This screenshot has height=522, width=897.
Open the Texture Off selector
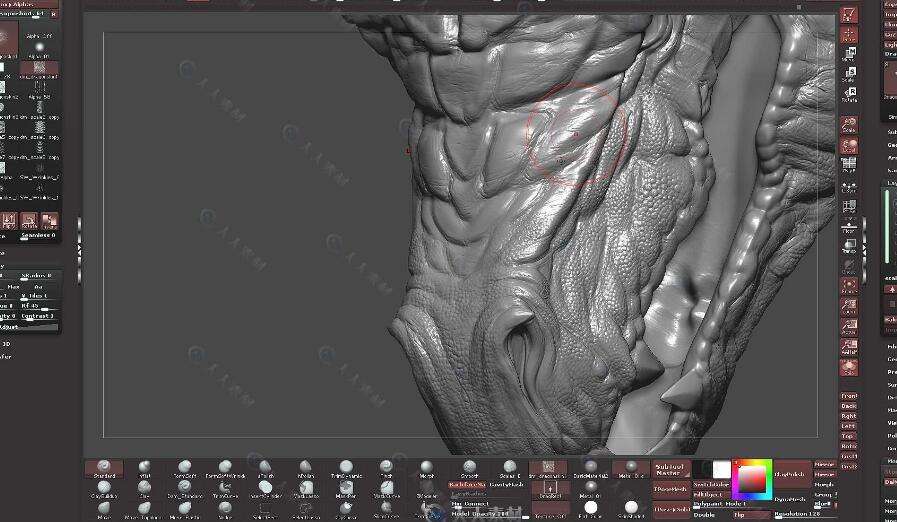[549, 509]
